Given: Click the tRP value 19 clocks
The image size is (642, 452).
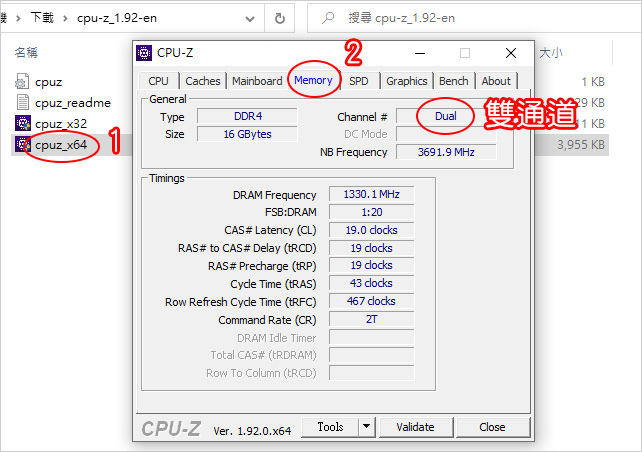Looking at the screenshot, I should click(371, 265).
